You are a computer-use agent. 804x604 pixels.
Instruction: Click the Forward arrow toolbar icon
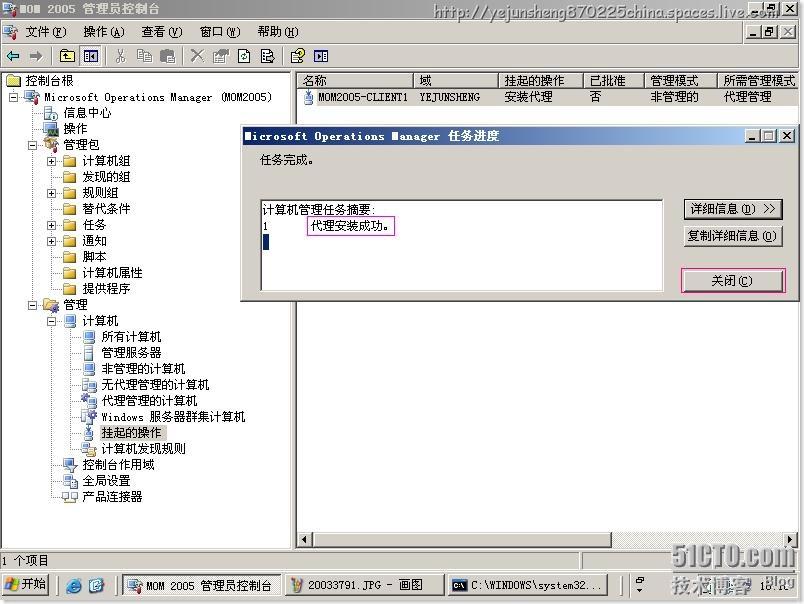(x=36, y=56)
